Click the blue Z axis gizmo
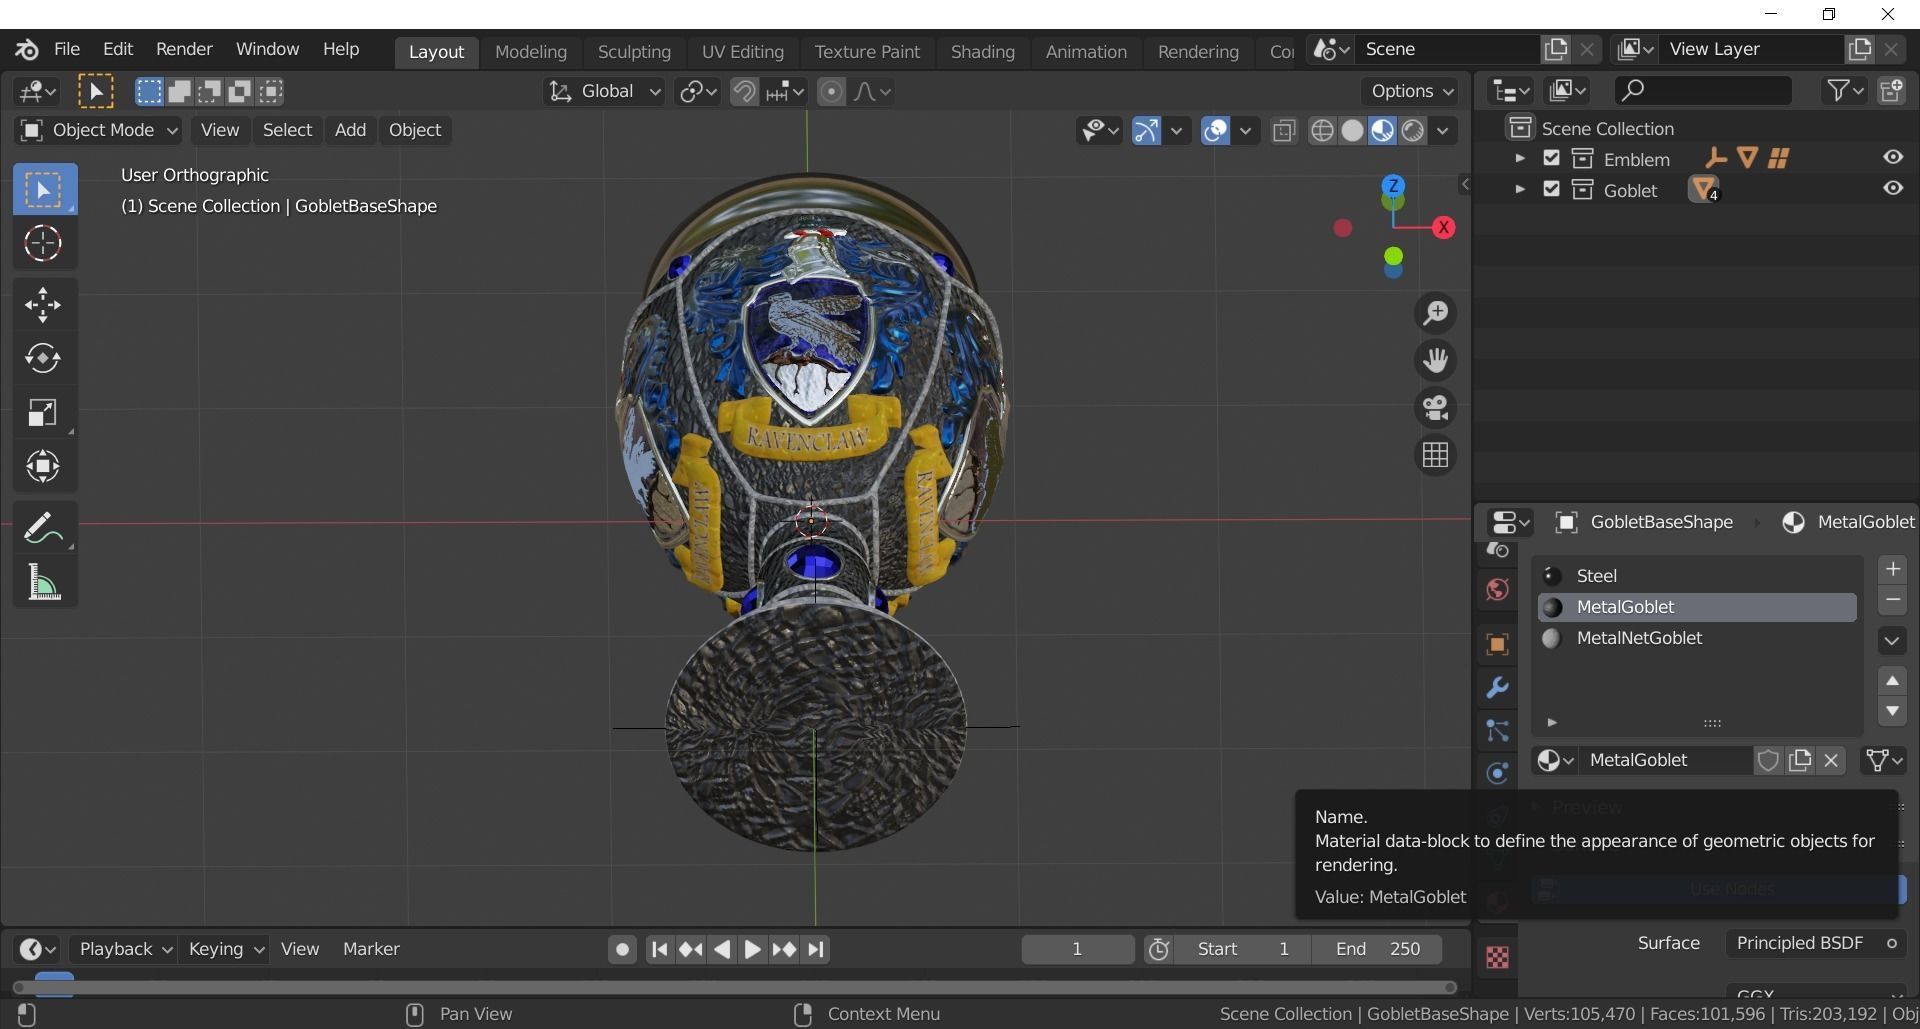The width and height of the screenshot is (1920, 1029). click(1393, 186)
